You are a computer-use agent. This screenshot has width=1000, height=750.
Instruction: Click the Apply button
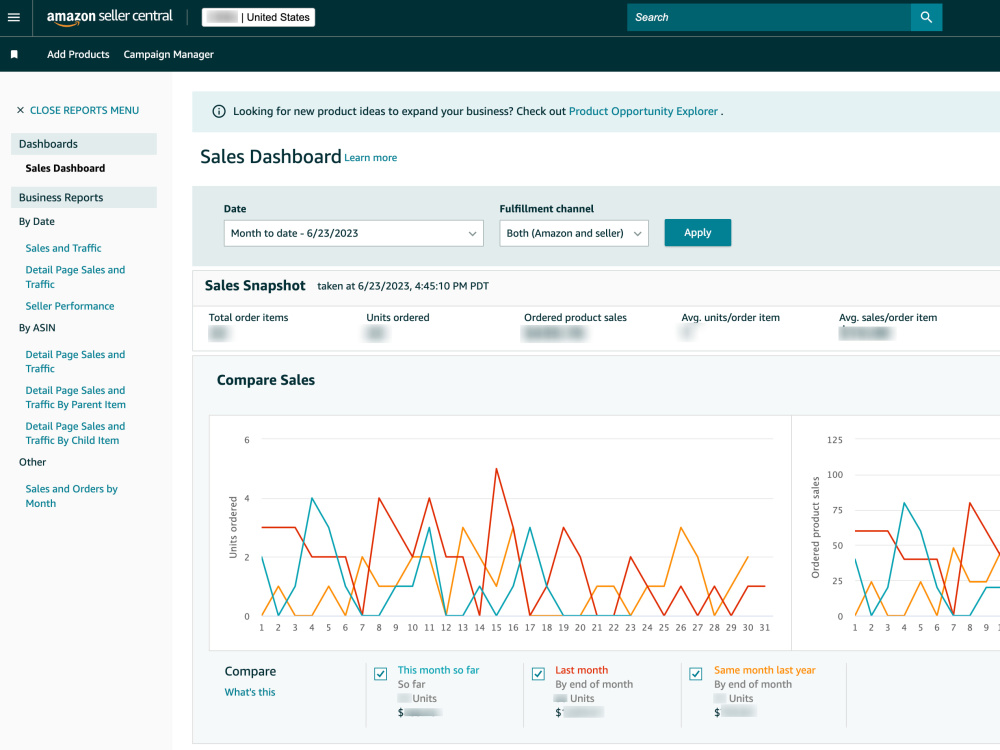698,233
